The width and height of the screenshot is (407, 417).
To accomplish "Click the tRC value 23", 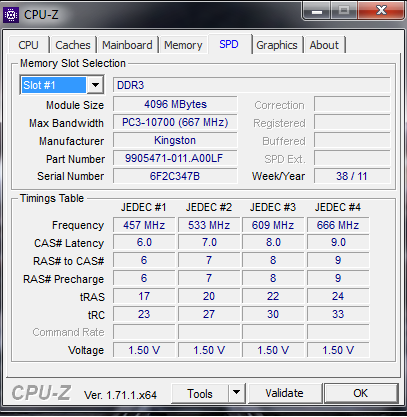I will (x=144, y=314).
